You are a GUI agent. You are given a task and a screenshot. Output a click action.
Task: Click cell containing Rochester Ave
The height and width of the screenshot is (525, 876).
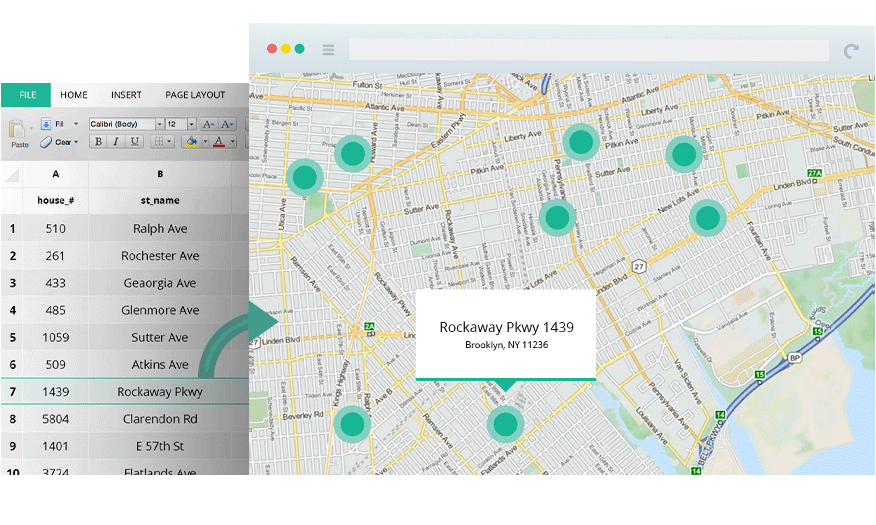pyautogui.click(x=160, y=256)
